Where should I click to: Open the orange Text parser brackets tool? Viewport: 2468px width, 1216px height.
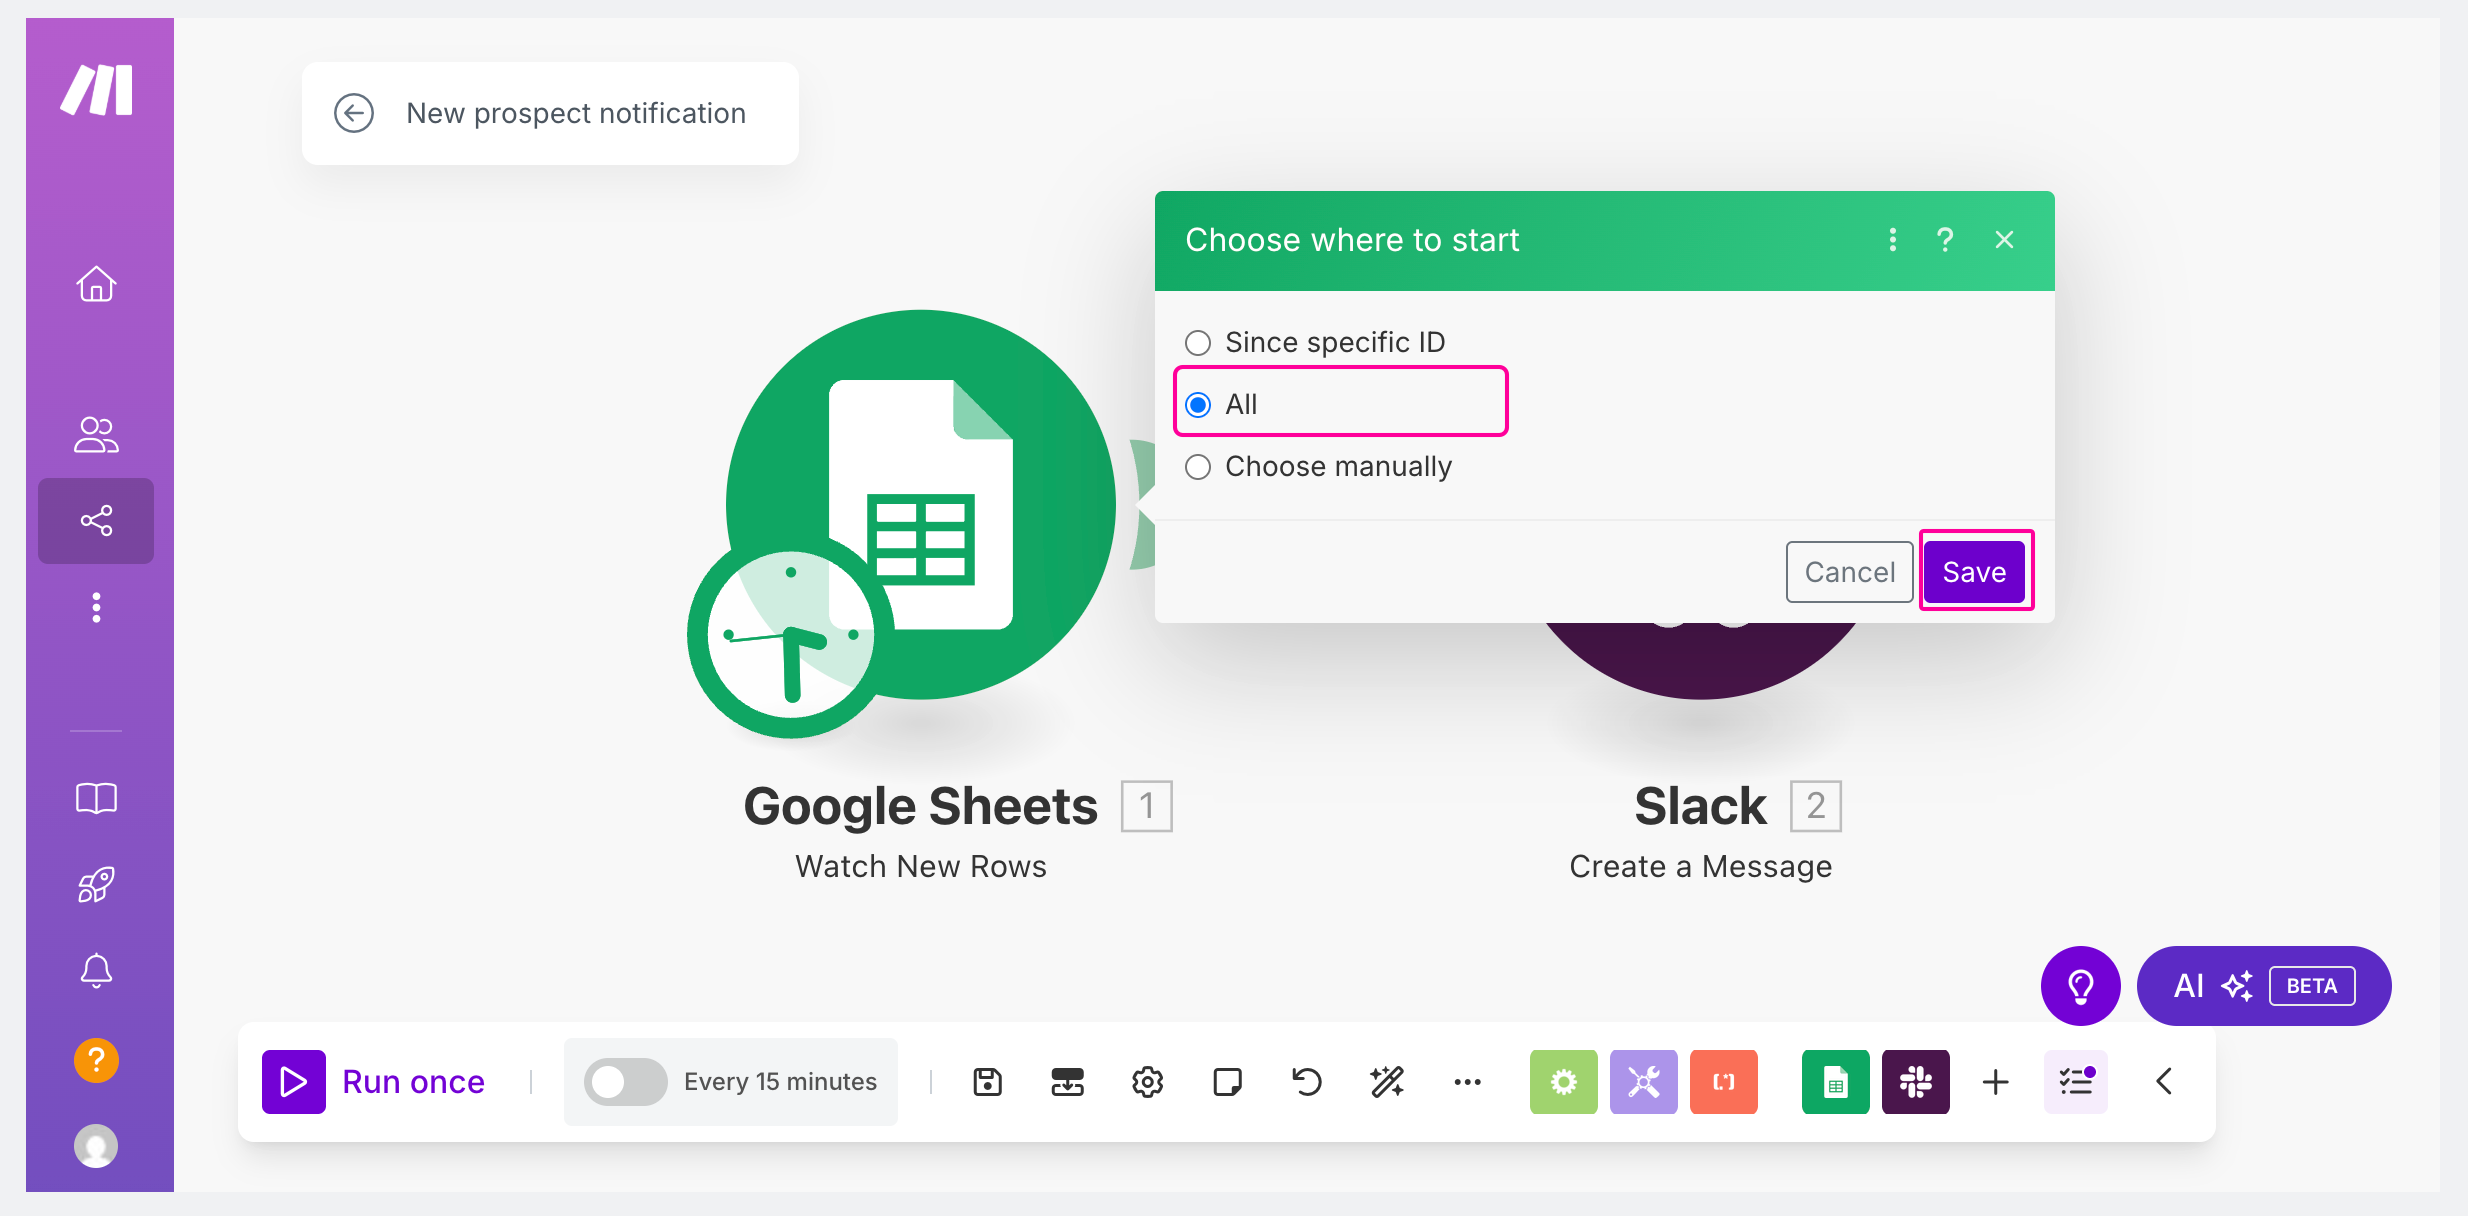(1723, 1082)
